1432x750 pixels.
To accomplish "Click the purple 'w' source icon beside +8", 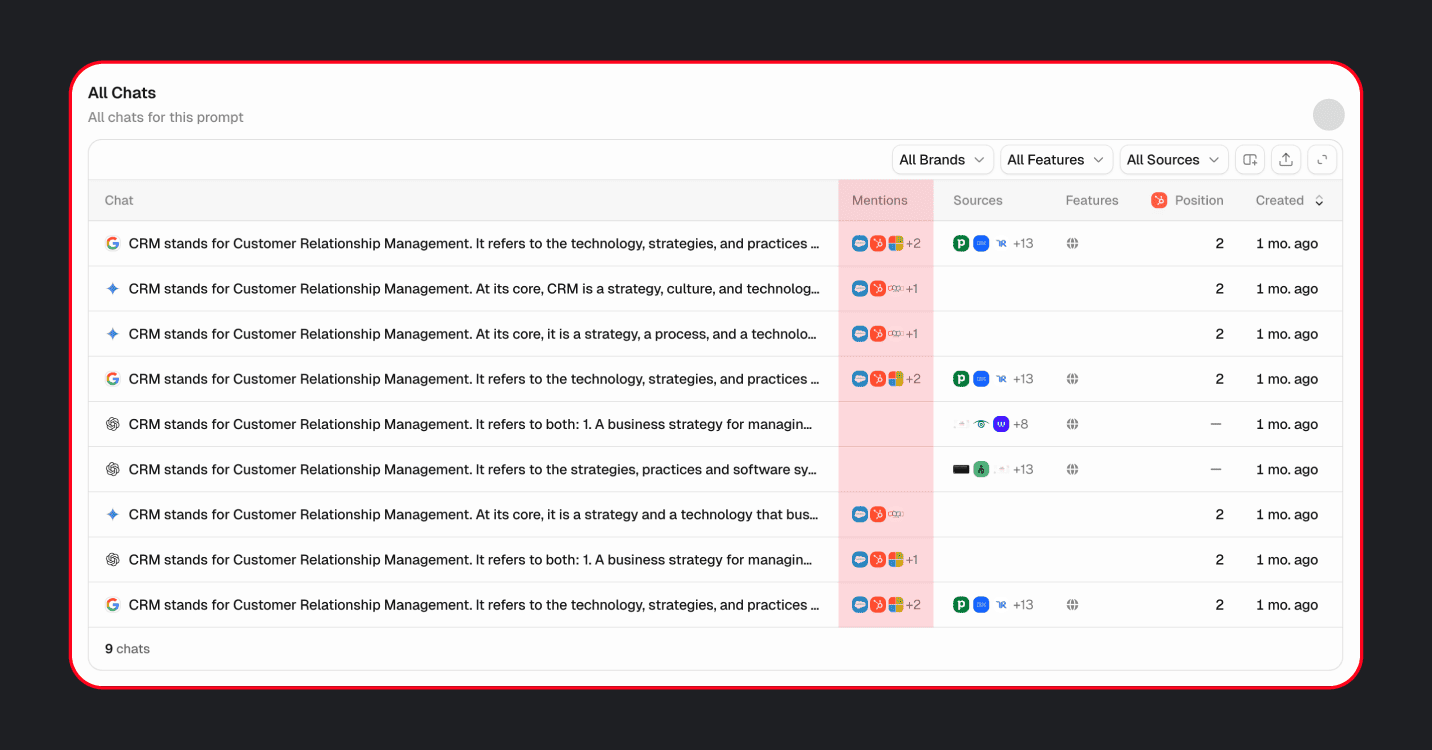I will tap(1001, 424).
